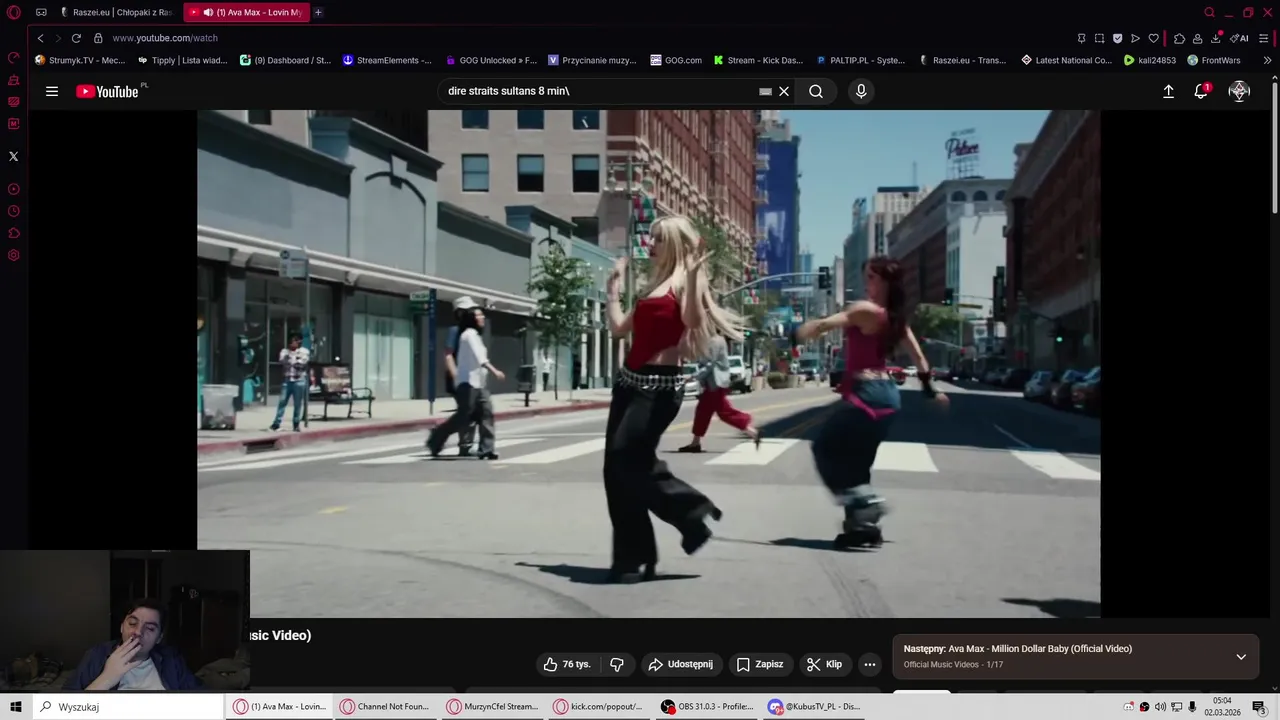Open YouTube Create upload icon
This screenshot has width=1280, height=720.
tap(1168, 91)
